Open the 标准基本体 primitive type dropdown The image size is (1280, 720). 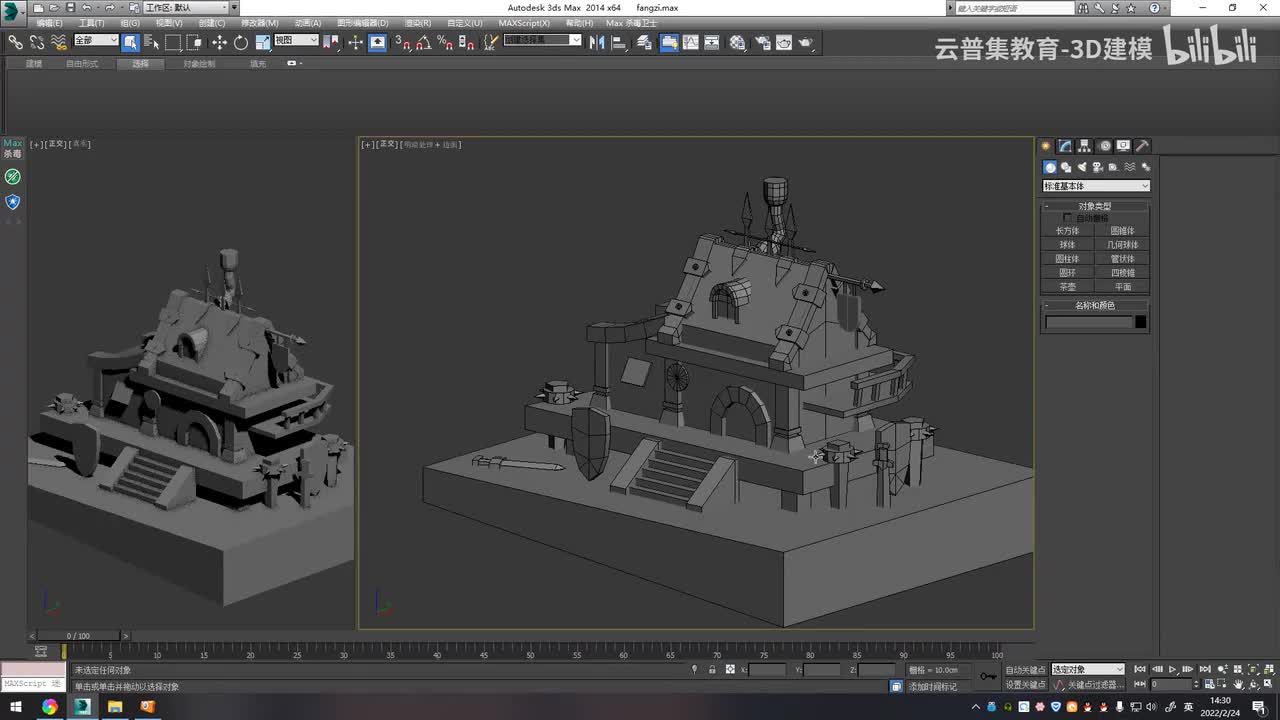tap(1096, 186)
